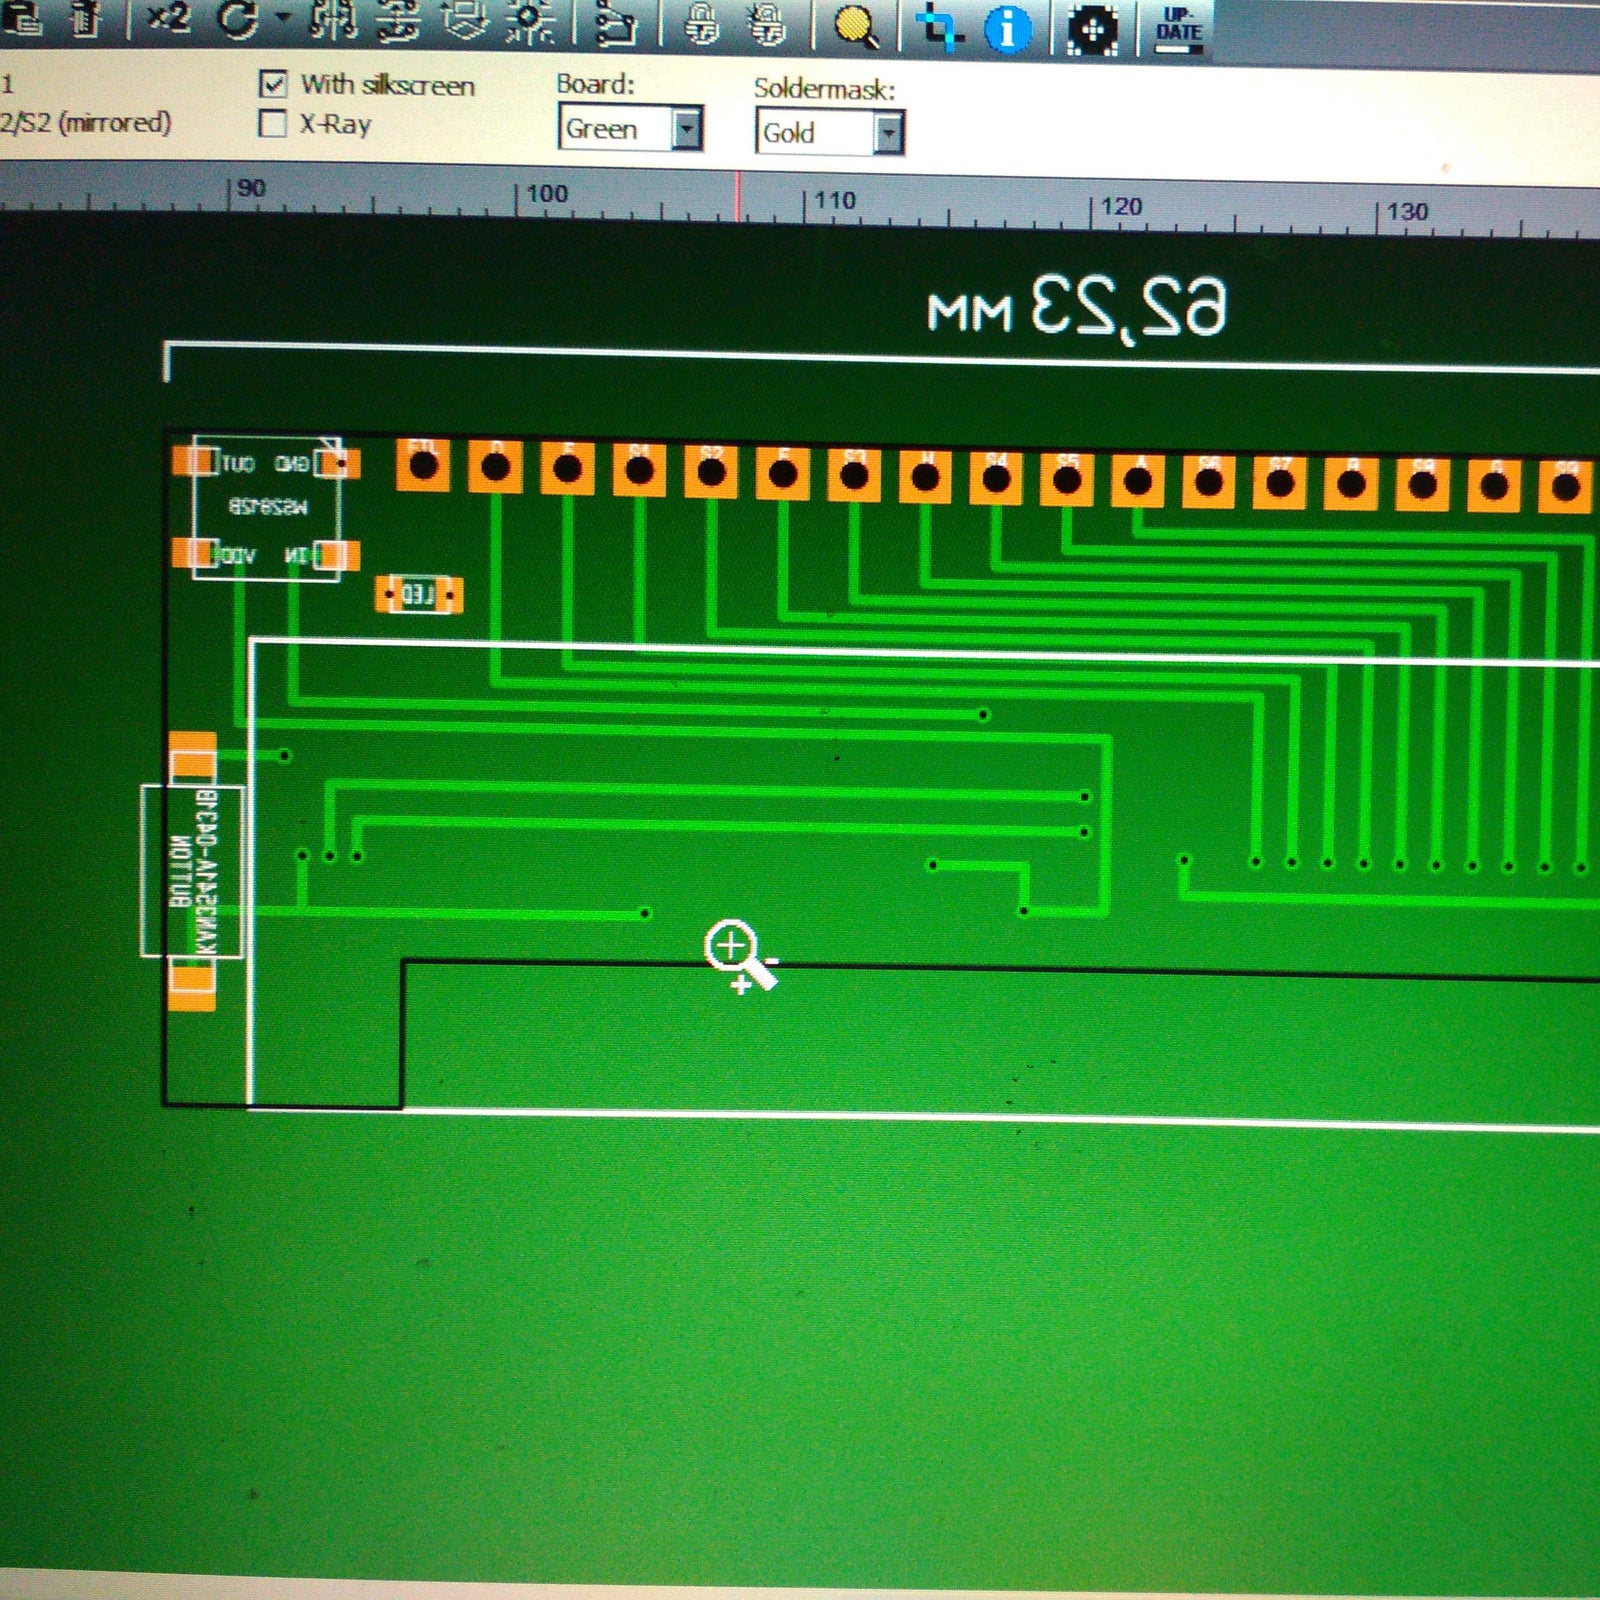The image size is (1600, 1600).
Task: Click the LED component pad
Action: point(418,596)
